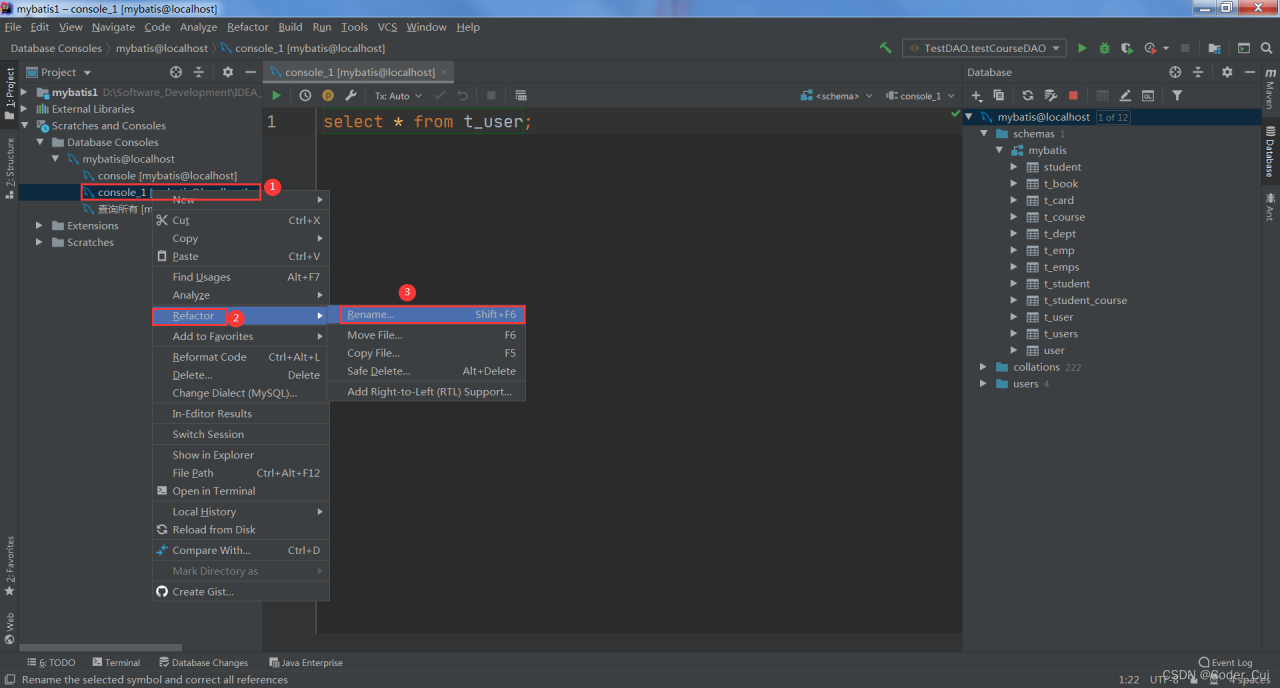Expand the users node in Database tree
This screenshot has width=1280, height=688.
984,384
